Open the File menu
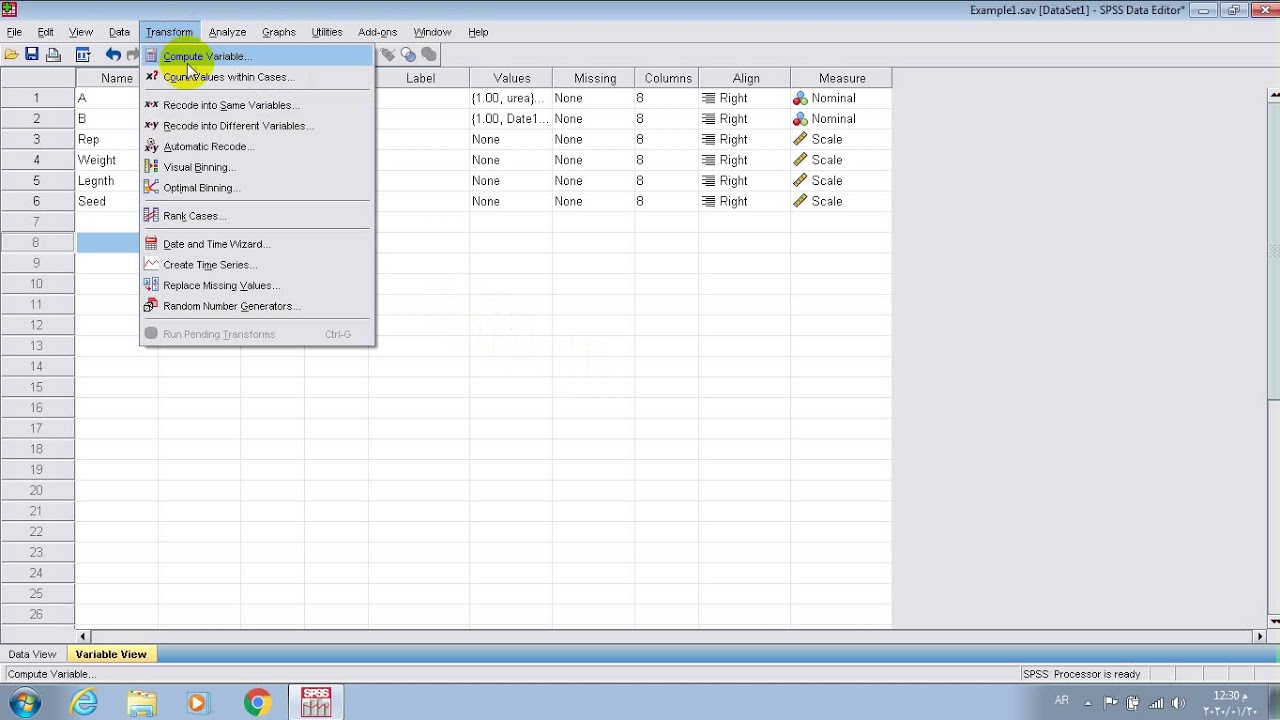Screen dimensions: 1280x720 tap(14, 32)
